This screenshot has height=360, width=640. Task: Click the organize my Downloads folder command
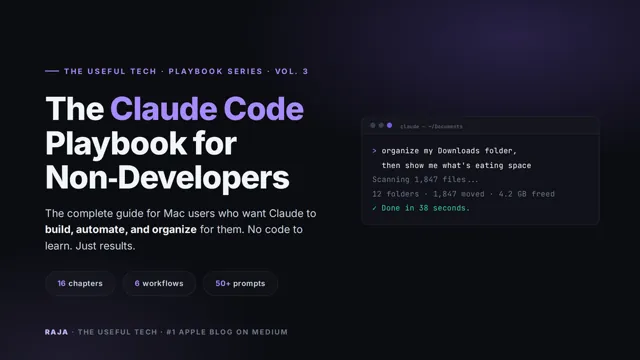449,151
